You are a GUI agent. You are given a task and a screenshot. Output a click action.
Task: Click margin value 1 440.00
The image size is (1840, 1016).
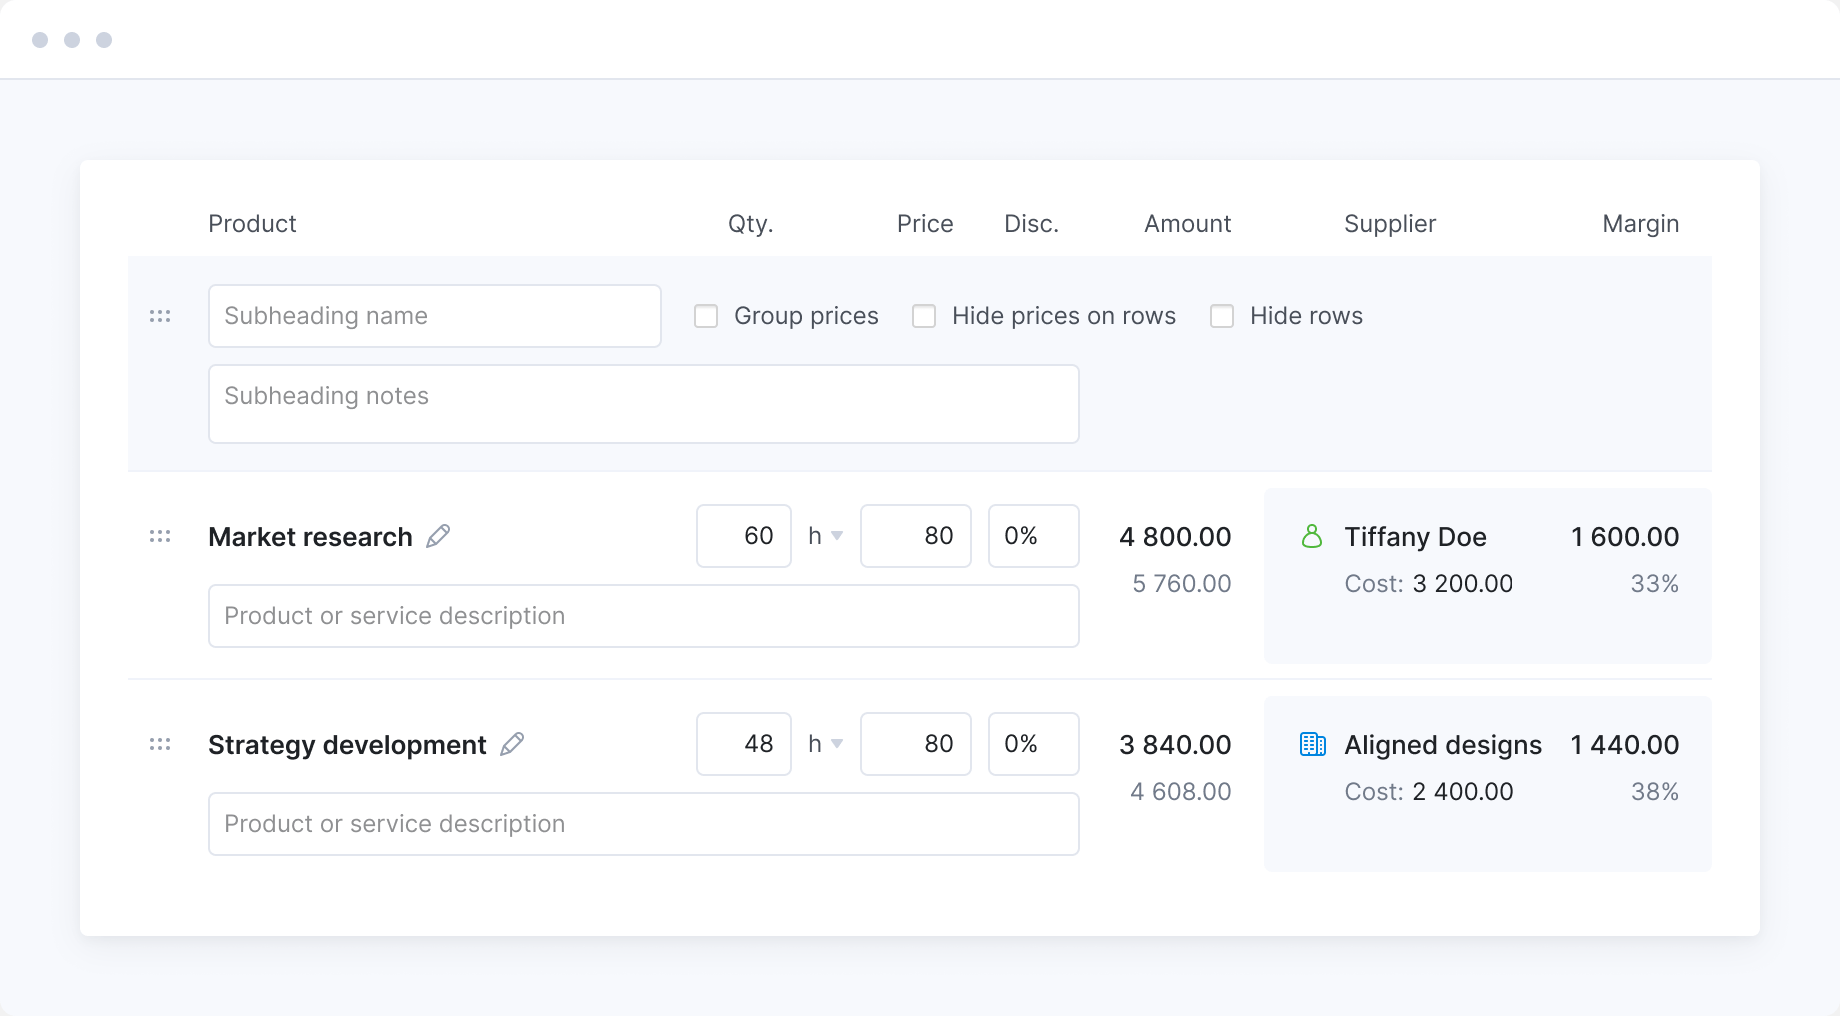click(1625, 745)
